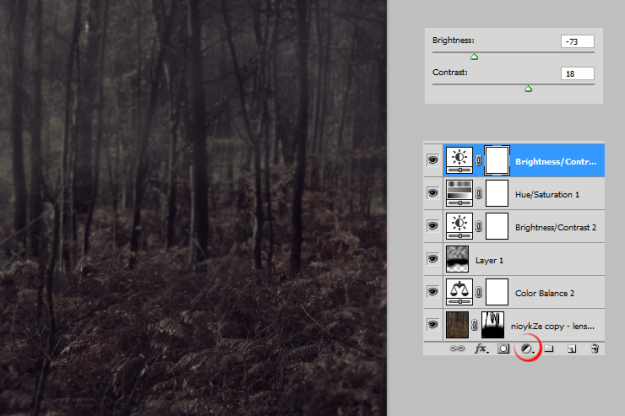Viewport: 625px width, 416px height.
Task: Hide the nioykZe copy layer
Action: point(433,324)
